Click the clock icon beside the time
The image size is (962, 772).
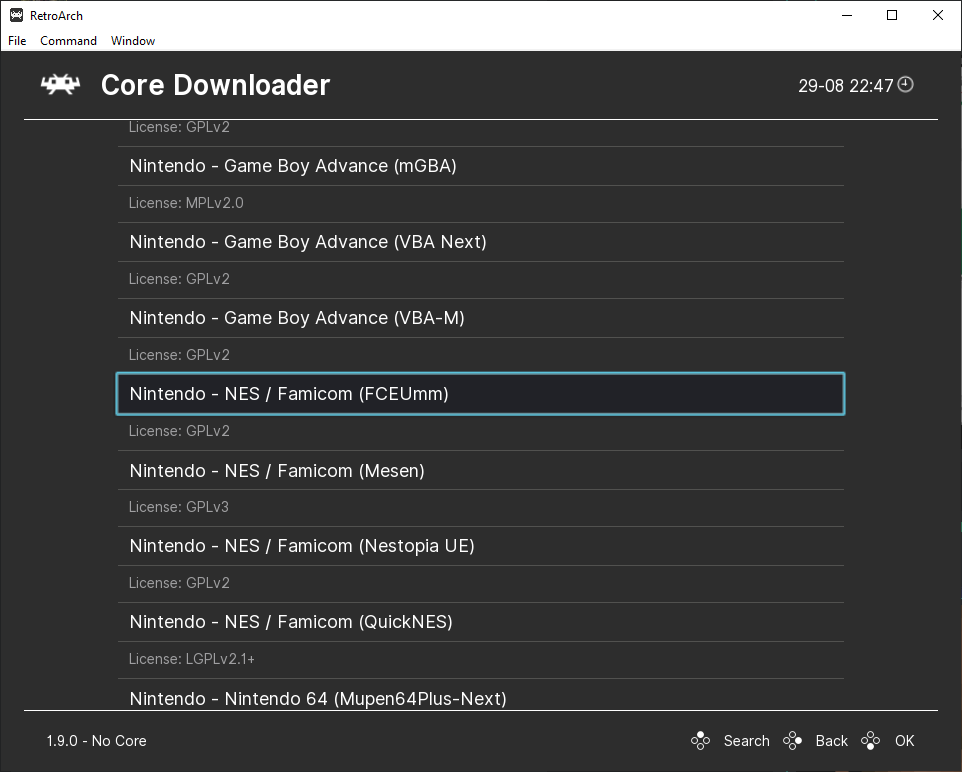906,85
